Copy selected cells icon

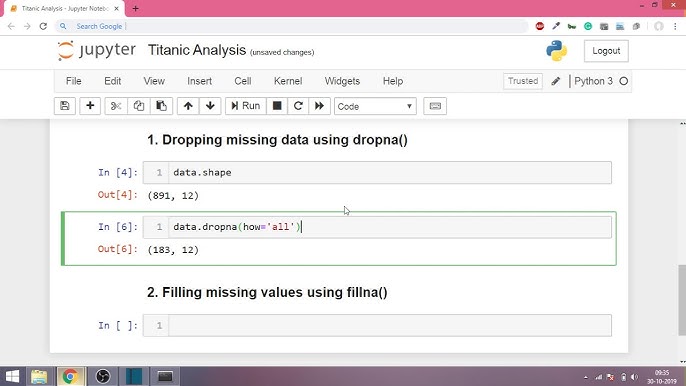(x=139, y=106)
